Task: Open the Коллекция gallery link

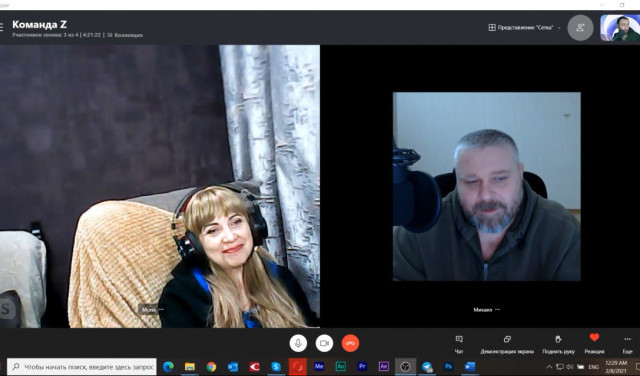Action: pos(125,35)
